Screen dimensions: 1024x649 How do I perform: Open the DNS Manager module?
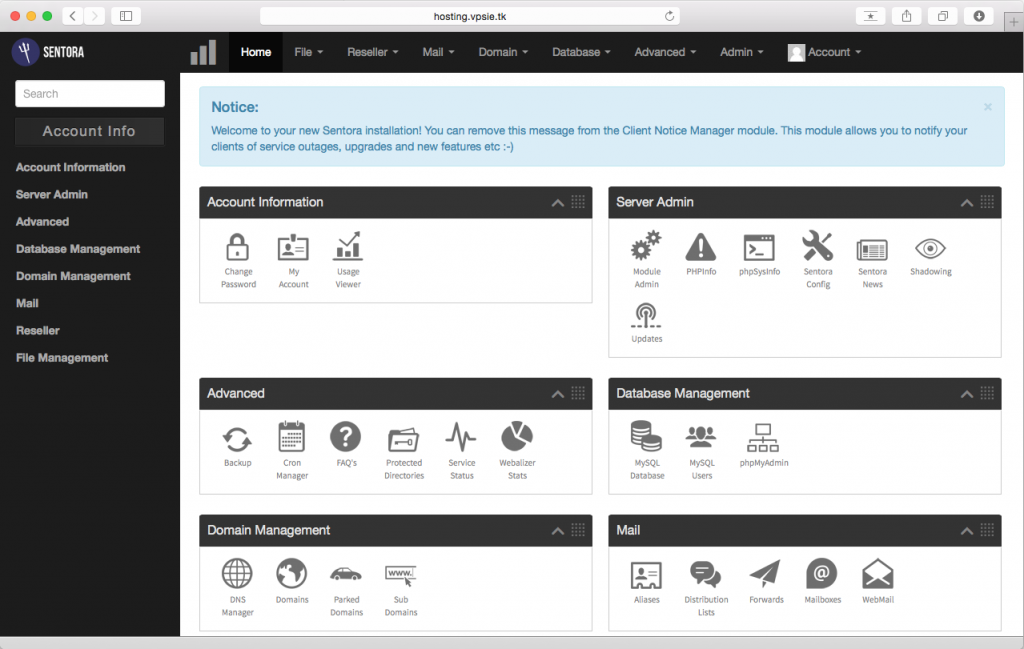[x=237, y=588]
